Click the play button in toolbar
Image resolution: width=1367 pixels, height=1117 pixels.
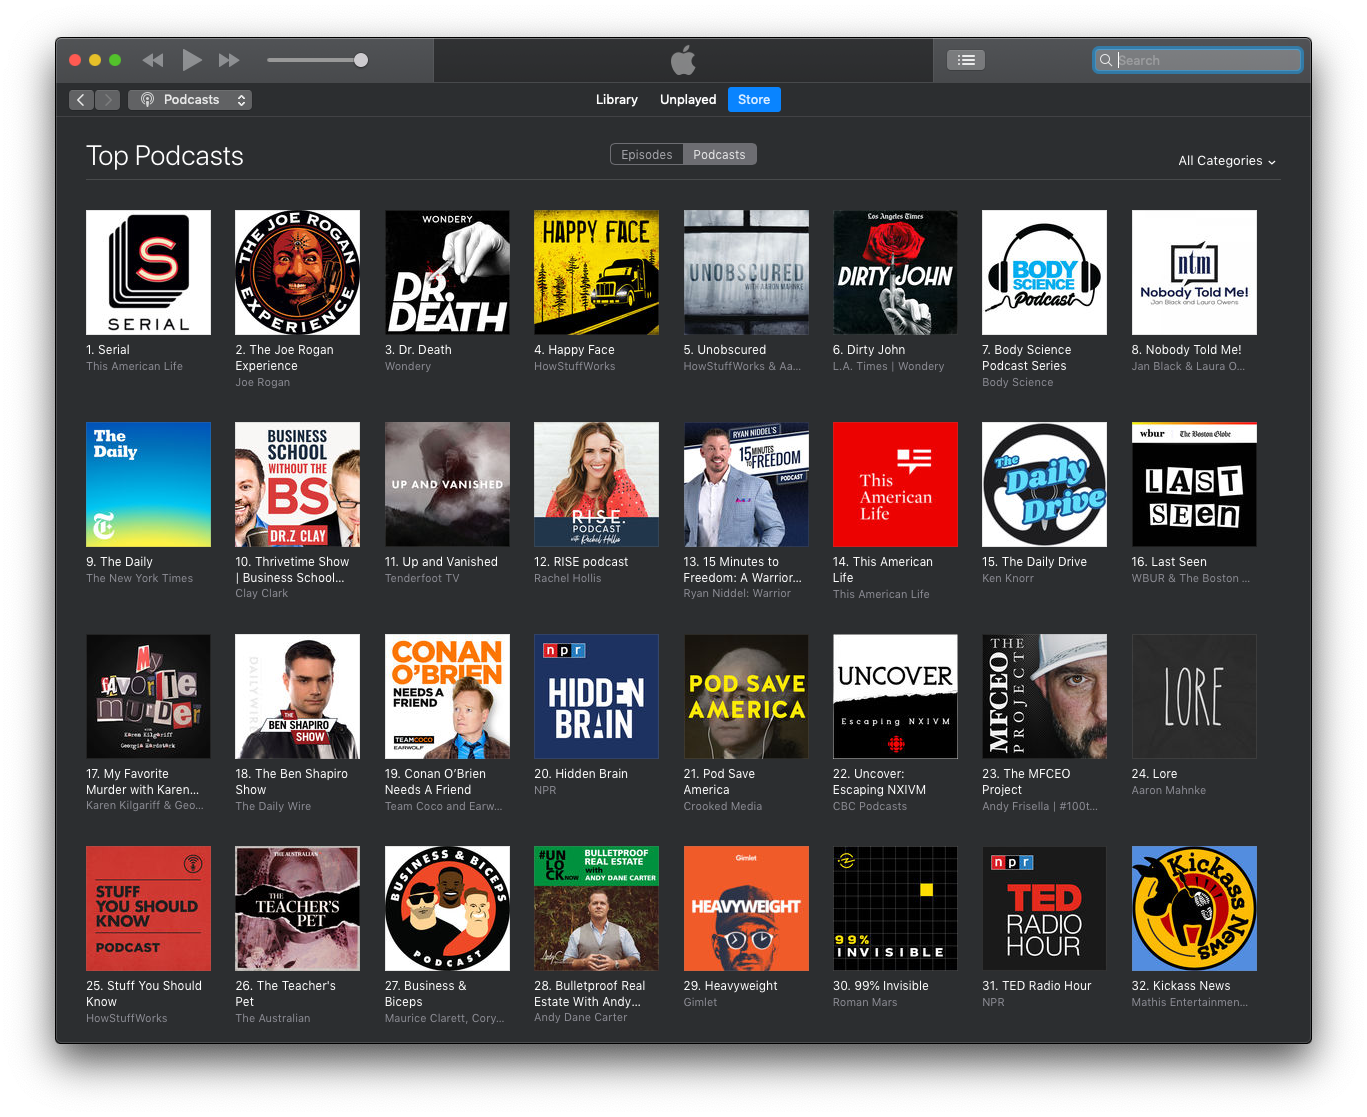192,60
